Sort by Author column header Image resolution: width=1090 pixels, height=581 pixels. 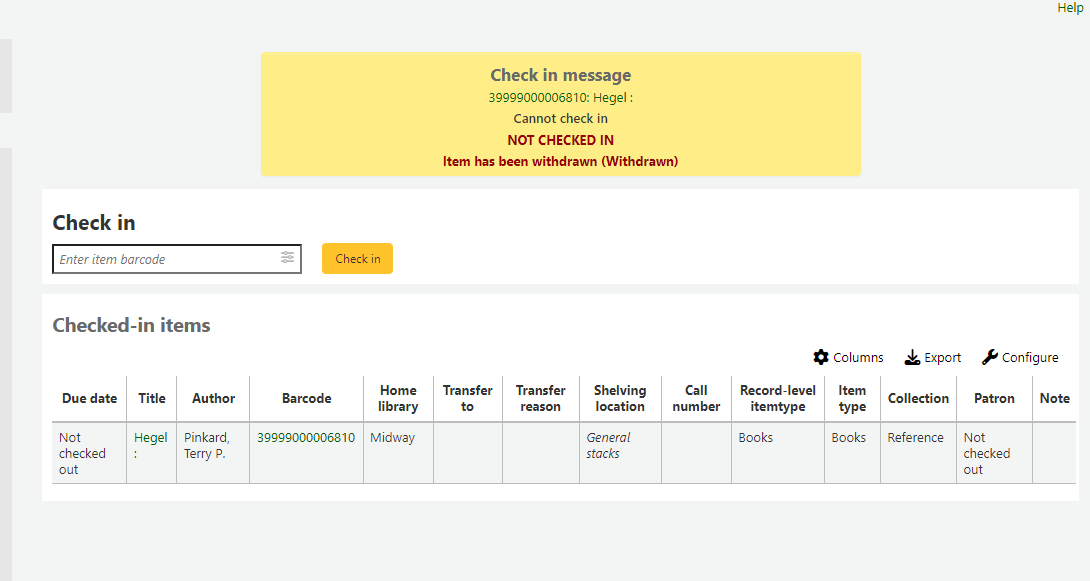coord(213,398)
